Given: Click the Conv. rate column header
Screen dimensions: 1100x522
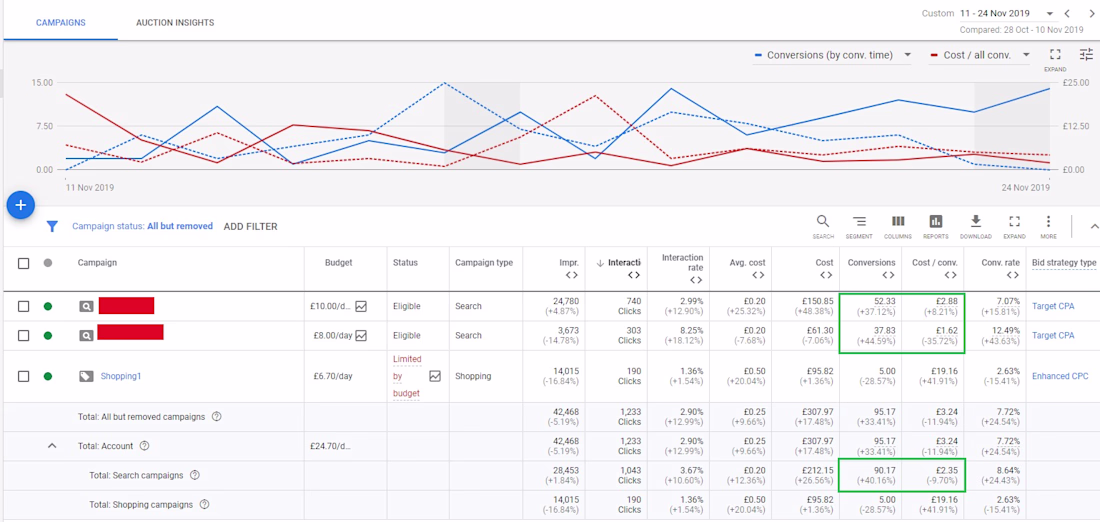Looking at the screenshot, I should [x=1000, y=262].
